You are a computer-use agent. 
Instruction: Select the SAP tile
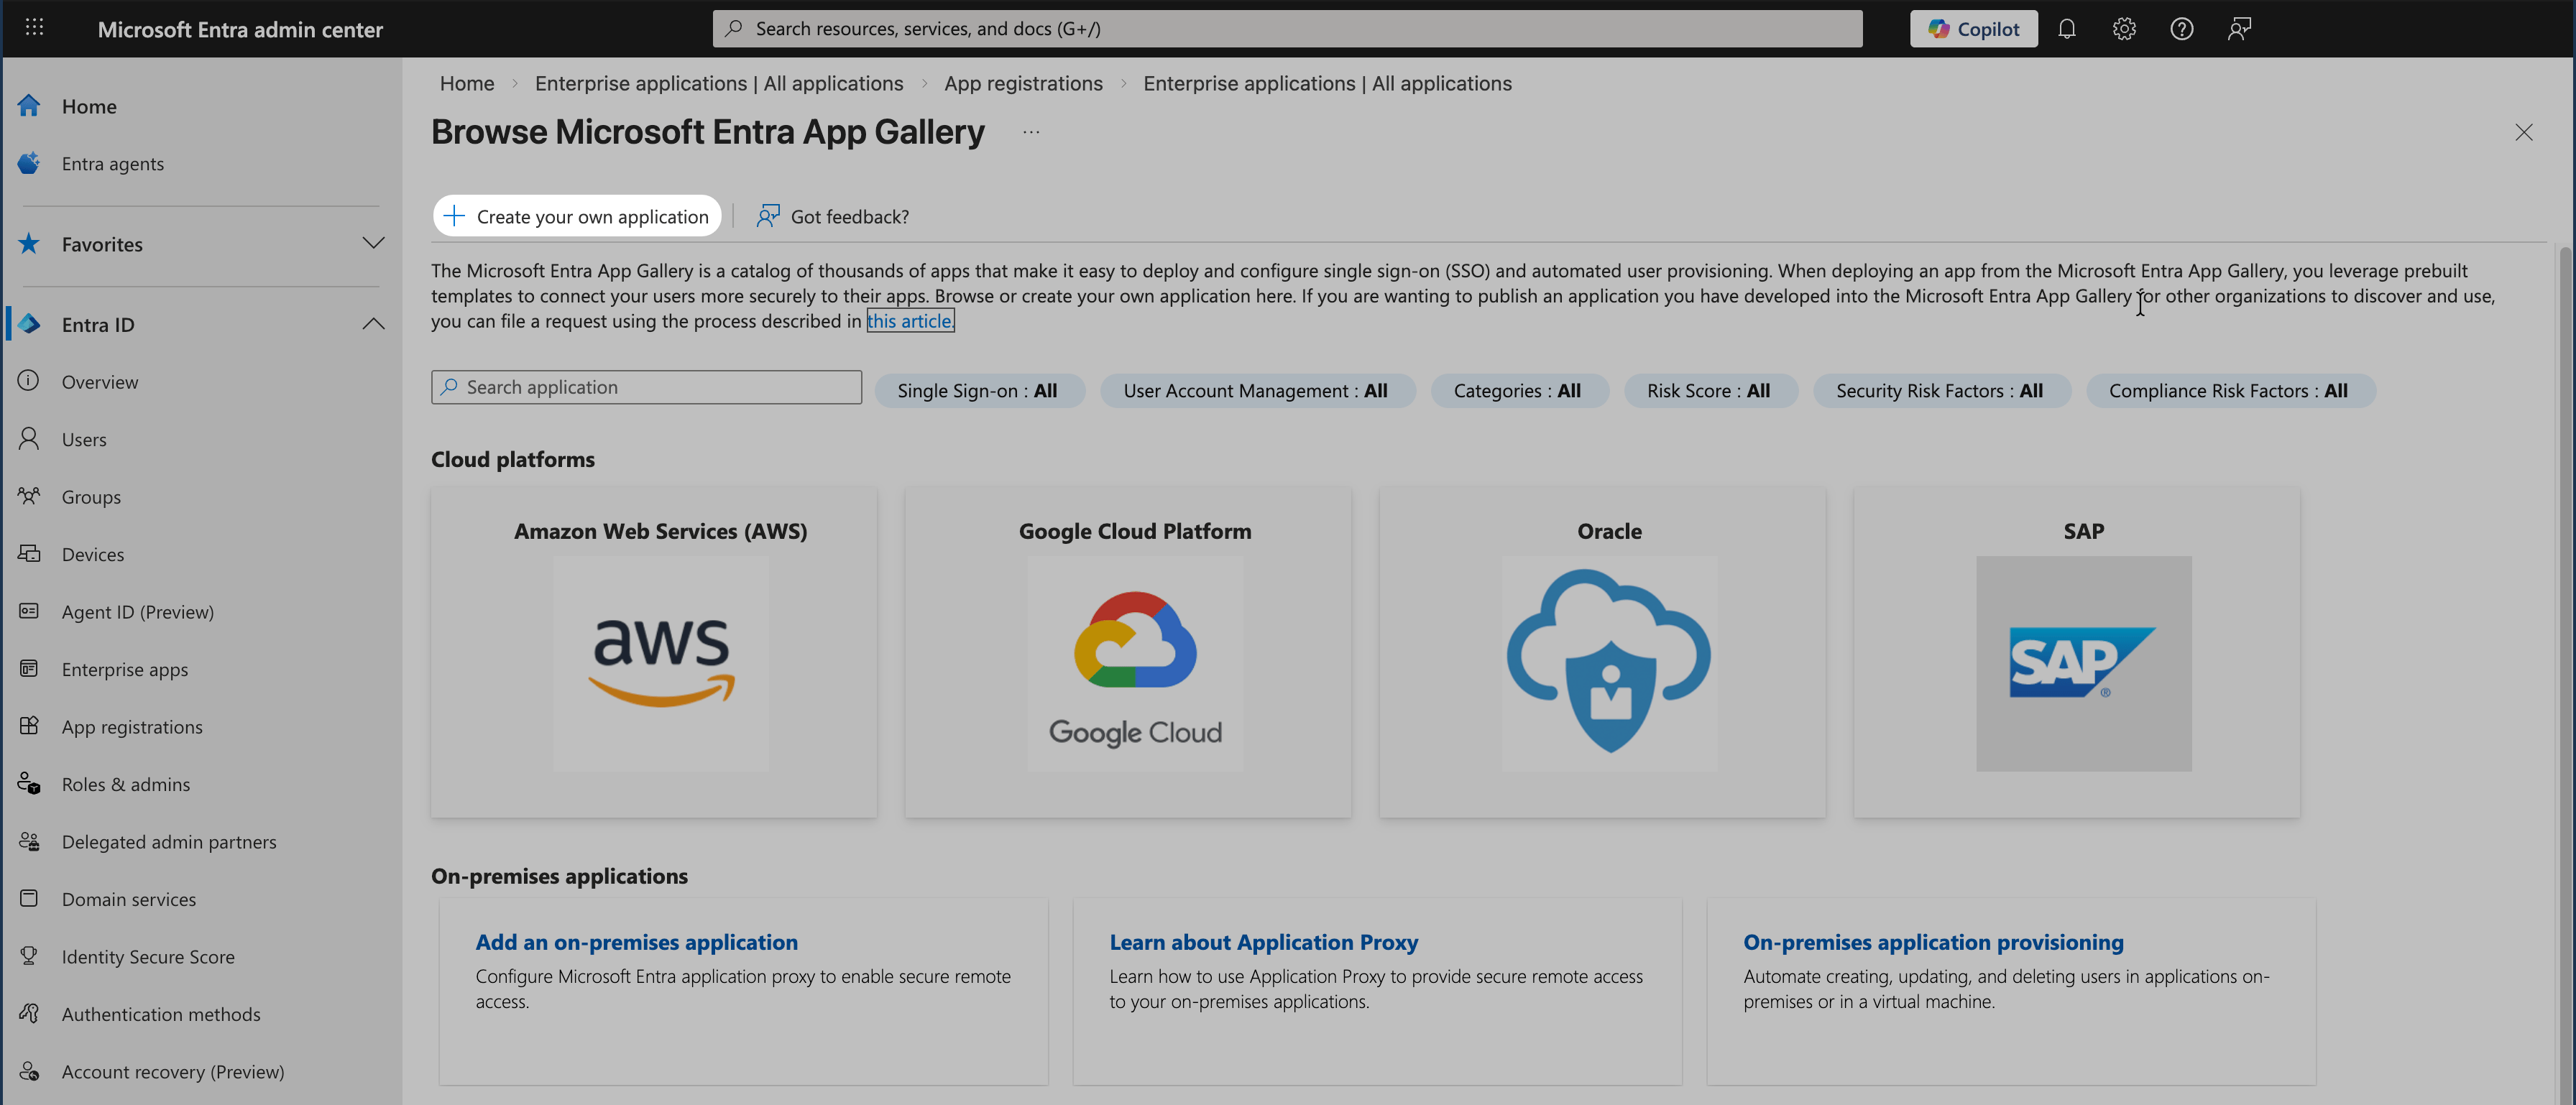(2076, 652)
